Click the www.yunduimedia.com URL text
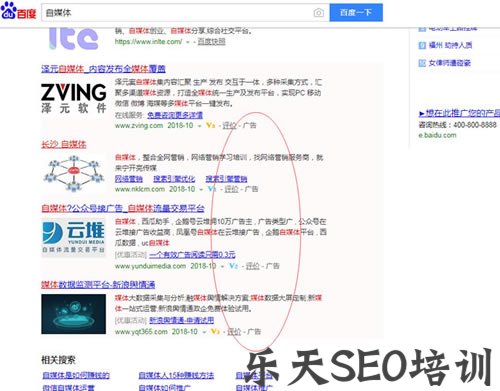500x391 pixels. pos(150,266)
